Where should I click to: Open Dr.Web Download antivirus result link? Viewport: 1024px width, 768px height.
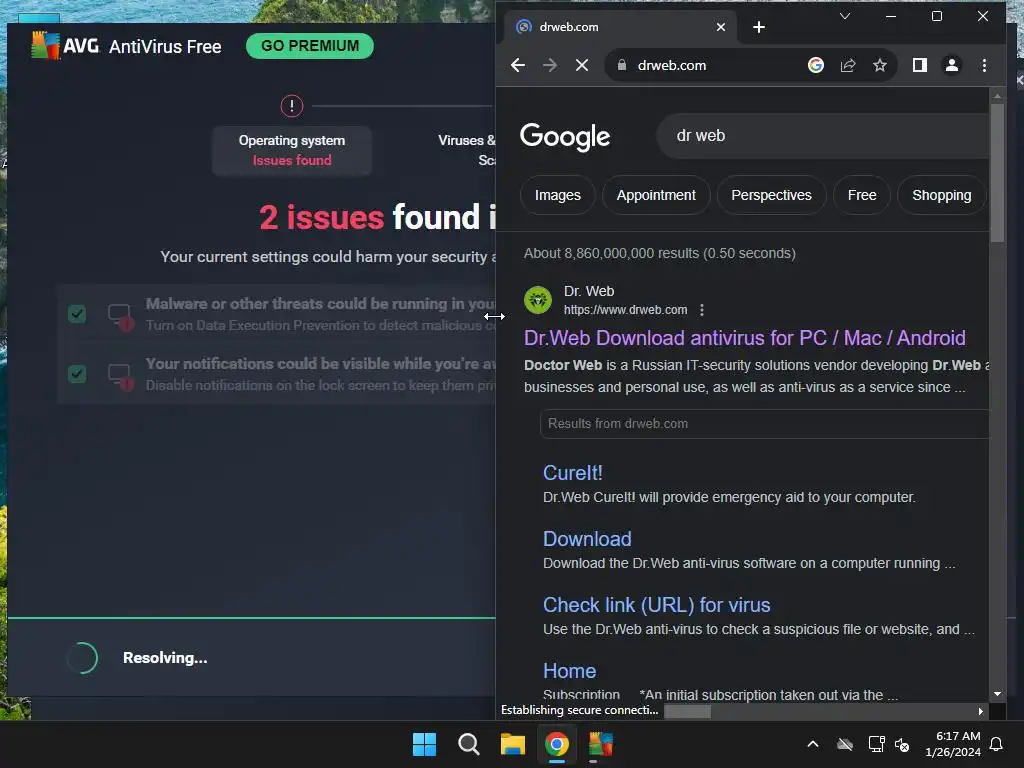click(x=744, y=338)
